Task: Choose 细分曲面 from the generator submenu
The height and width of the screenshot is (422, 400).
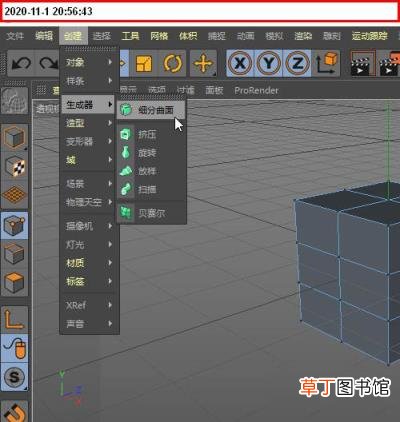Action: 151,110
